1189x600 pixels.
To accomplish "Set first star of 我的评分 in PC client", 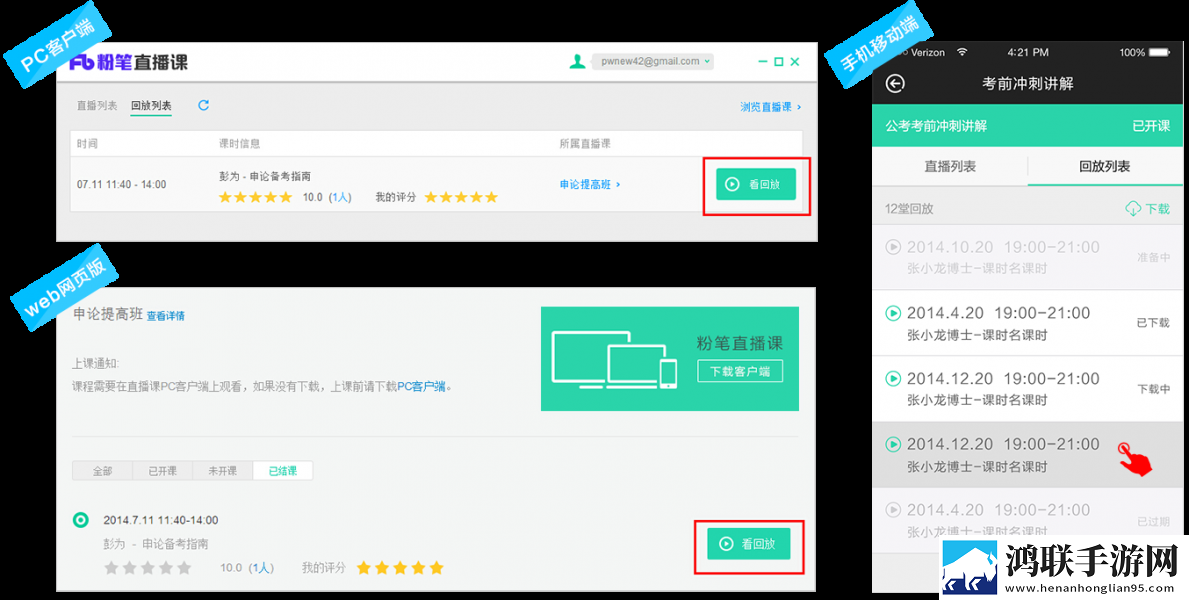I will (x=431, y=197).
